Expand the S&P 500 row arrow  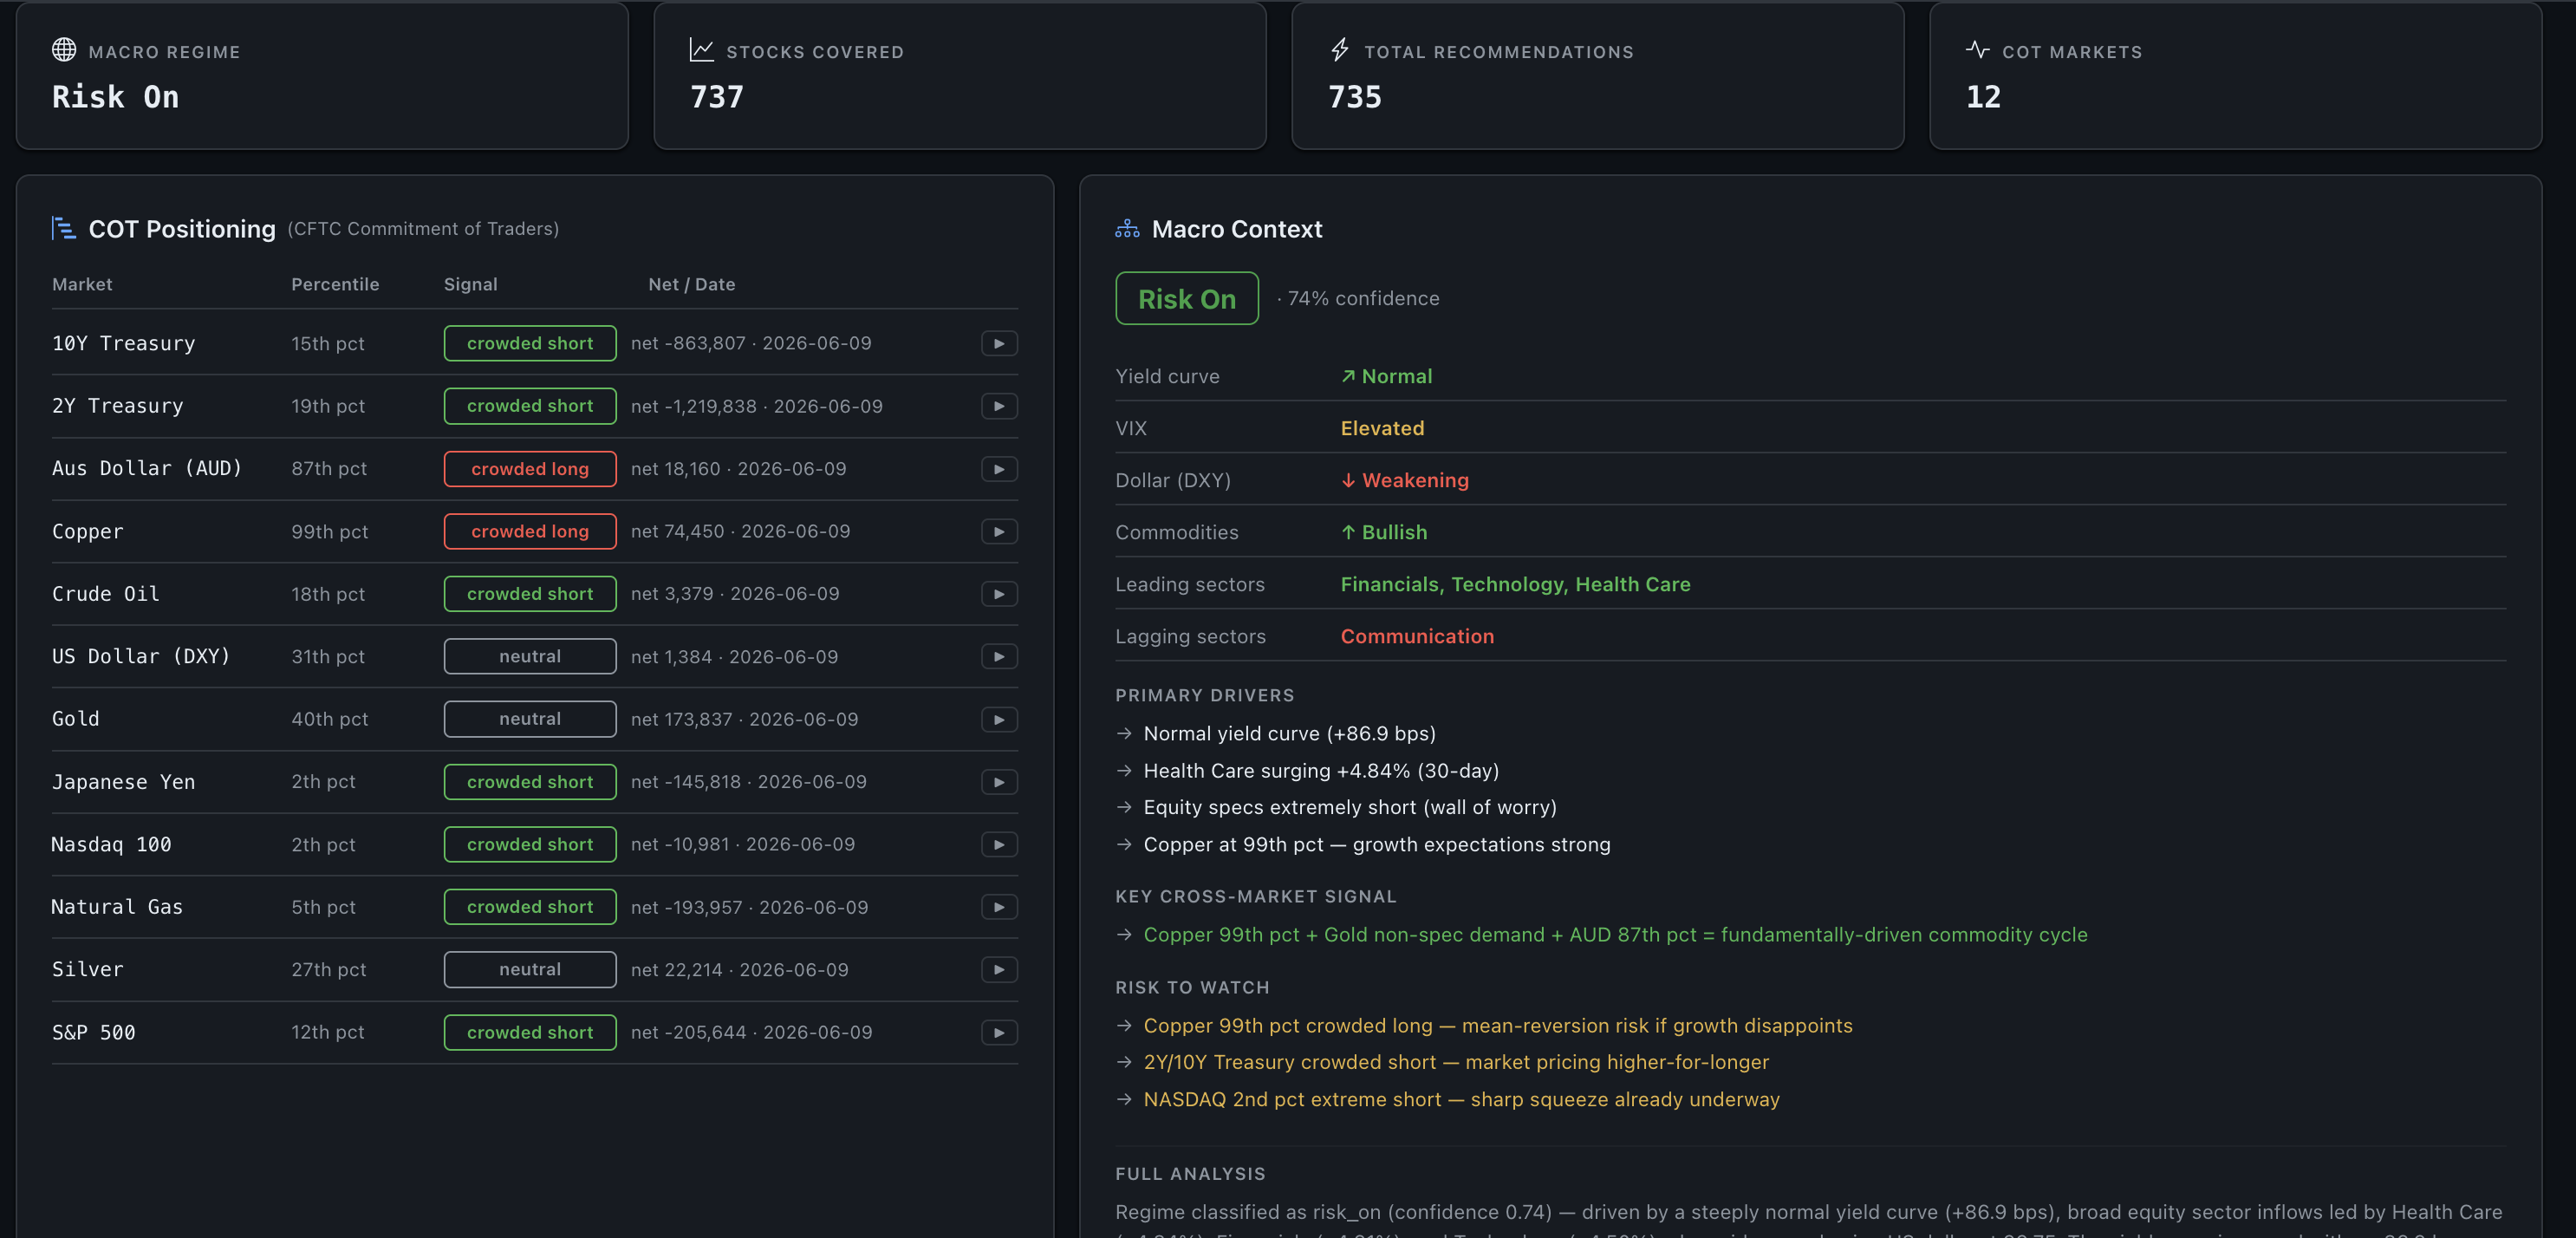999,1033
